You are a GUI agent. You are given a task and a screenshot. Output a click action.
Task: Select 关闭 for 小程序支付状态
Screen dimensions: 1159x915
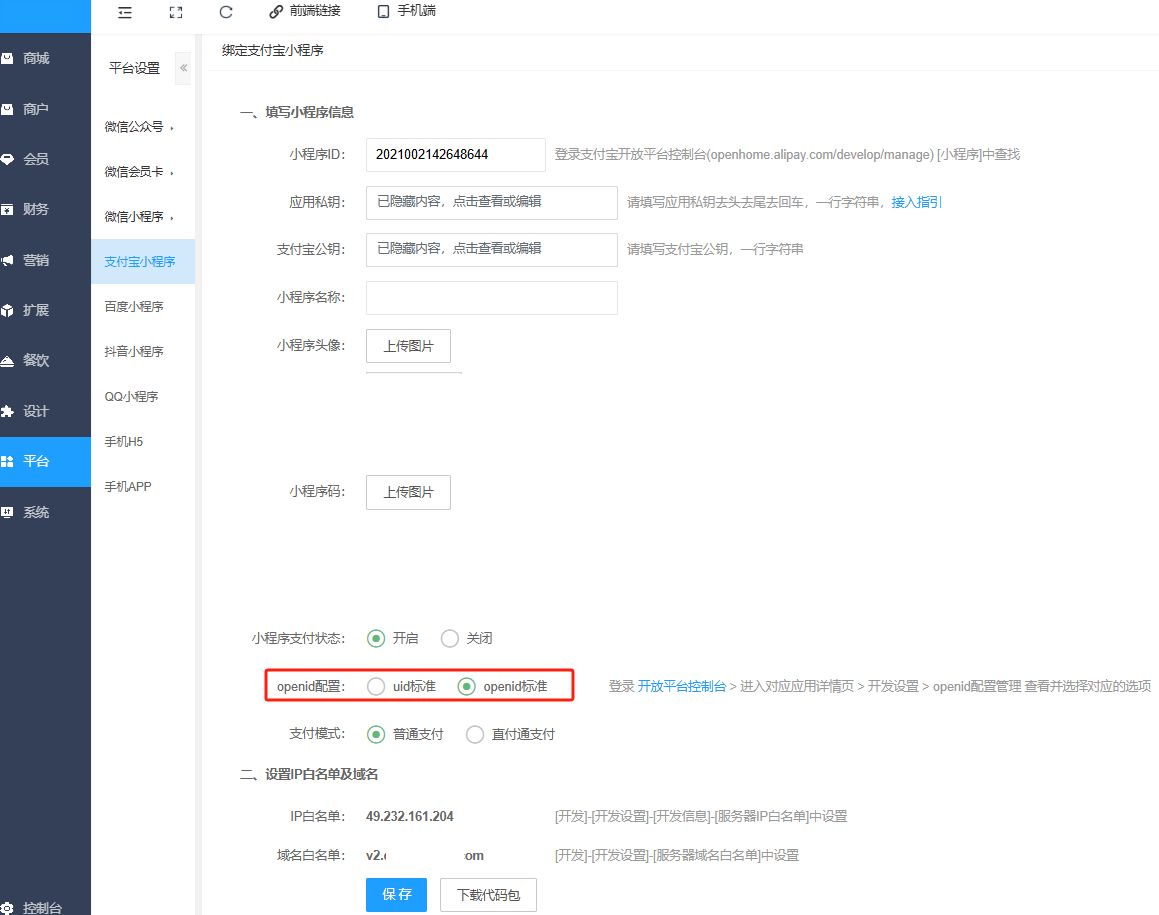(450, 638)
